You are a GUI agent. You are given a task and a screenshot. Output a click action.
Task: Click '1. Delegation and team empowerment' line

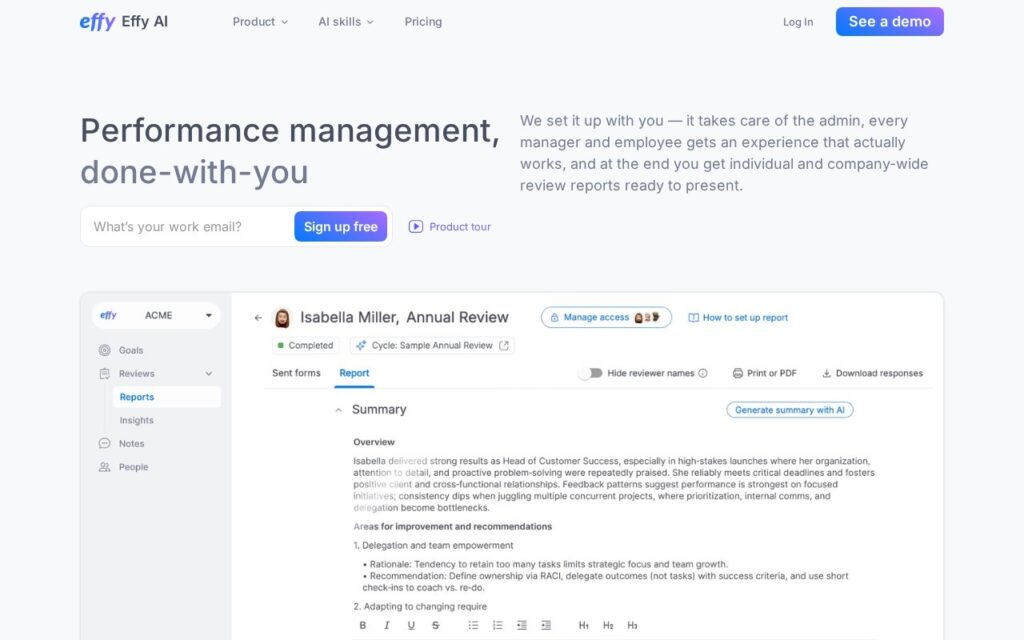[433, 545]
